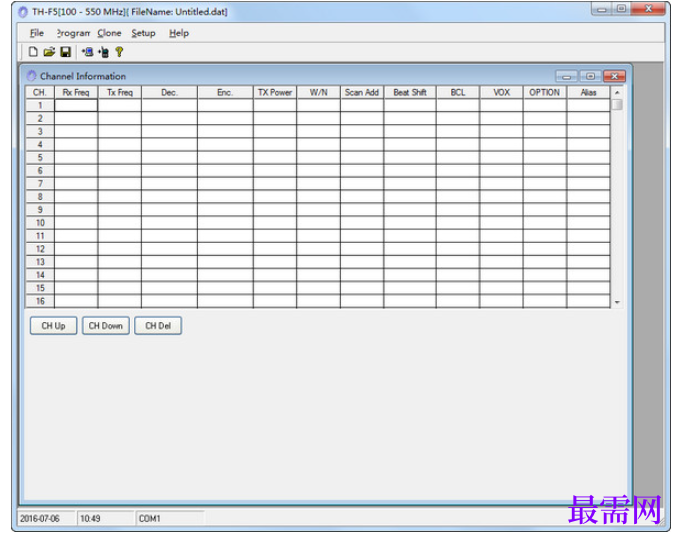Click the Enc. column header
This screenshot has width=680, height=541.
(x=225, y=92)
